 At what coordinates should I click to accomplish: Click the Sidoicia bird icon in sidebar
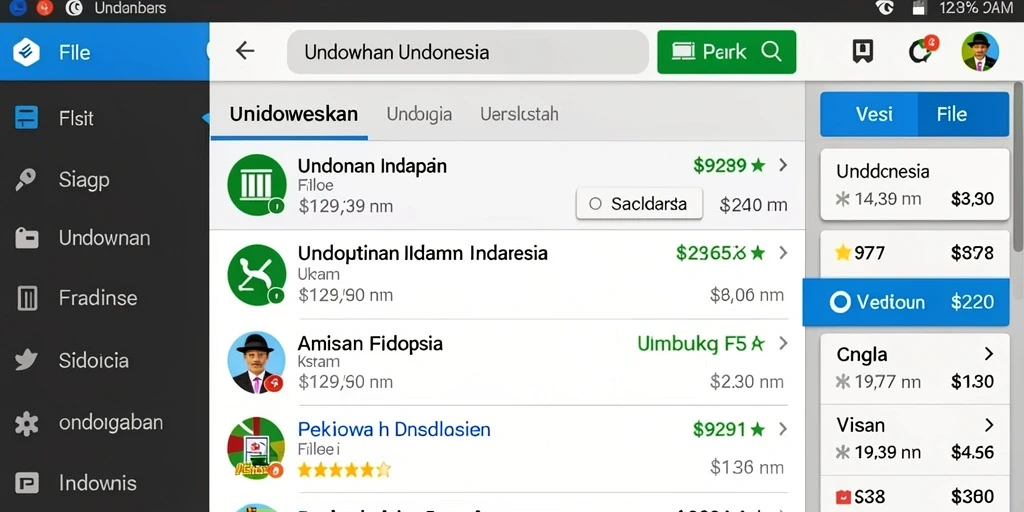pyautogui.click(x=26, y=360)
